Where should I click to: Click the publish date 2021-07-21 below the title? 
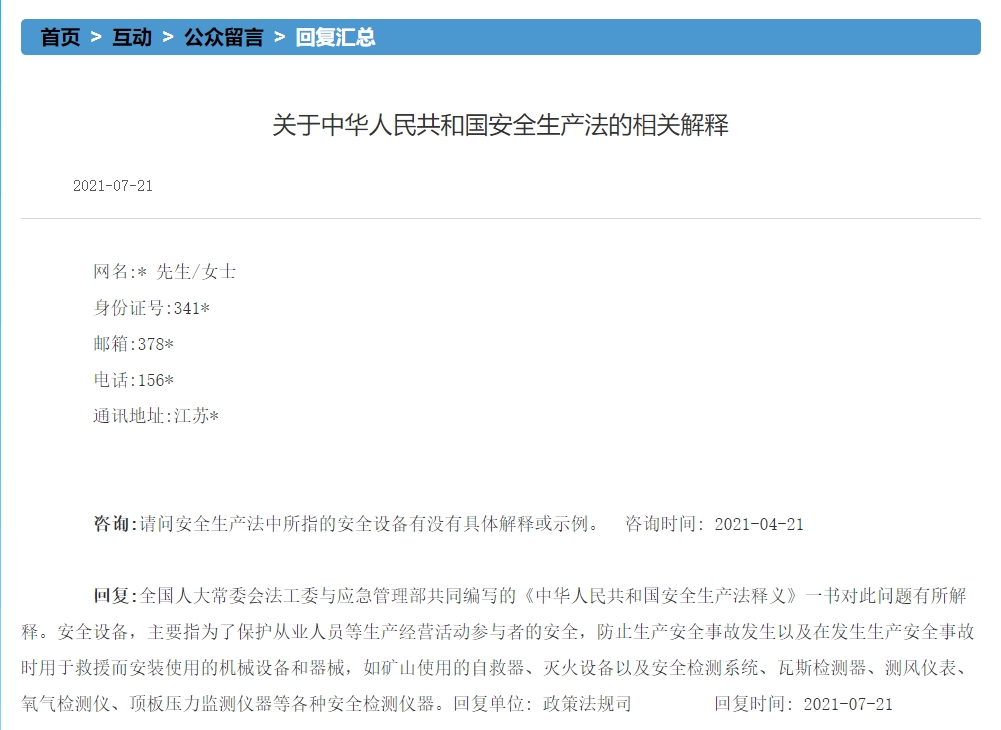pos(113,186)
